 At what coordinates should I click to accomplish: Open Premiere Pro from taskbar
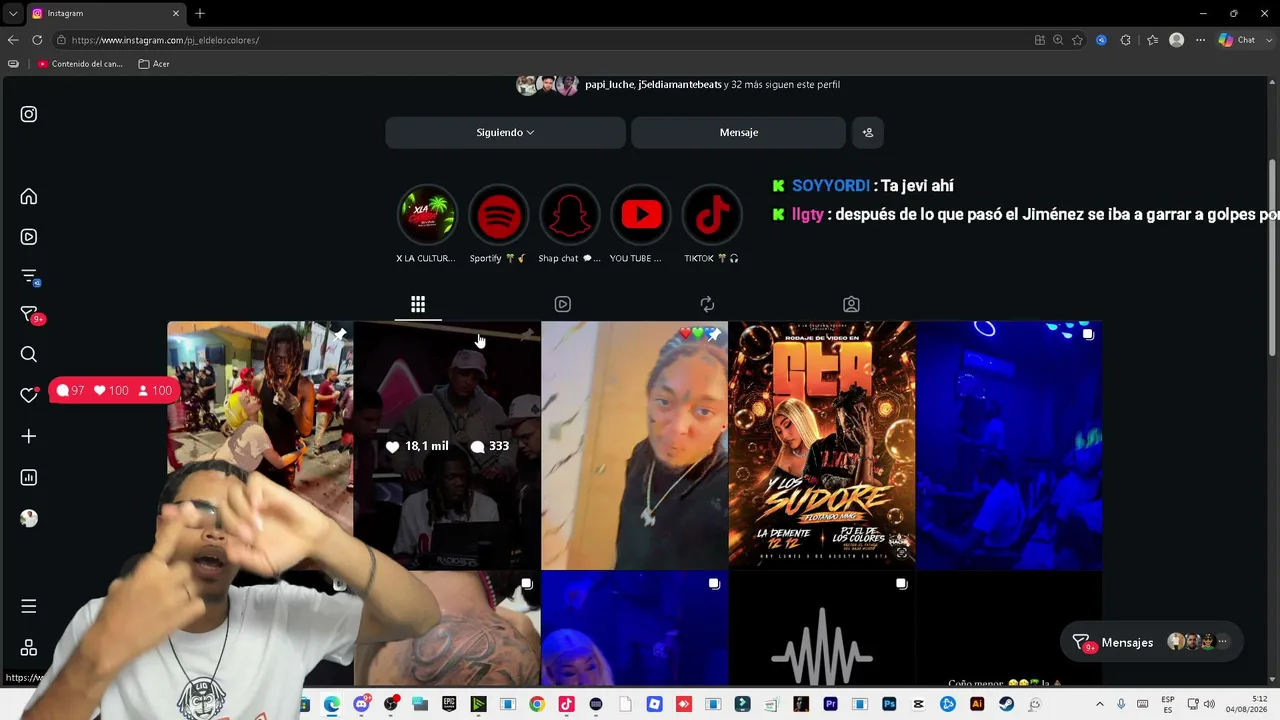(830, 704)
